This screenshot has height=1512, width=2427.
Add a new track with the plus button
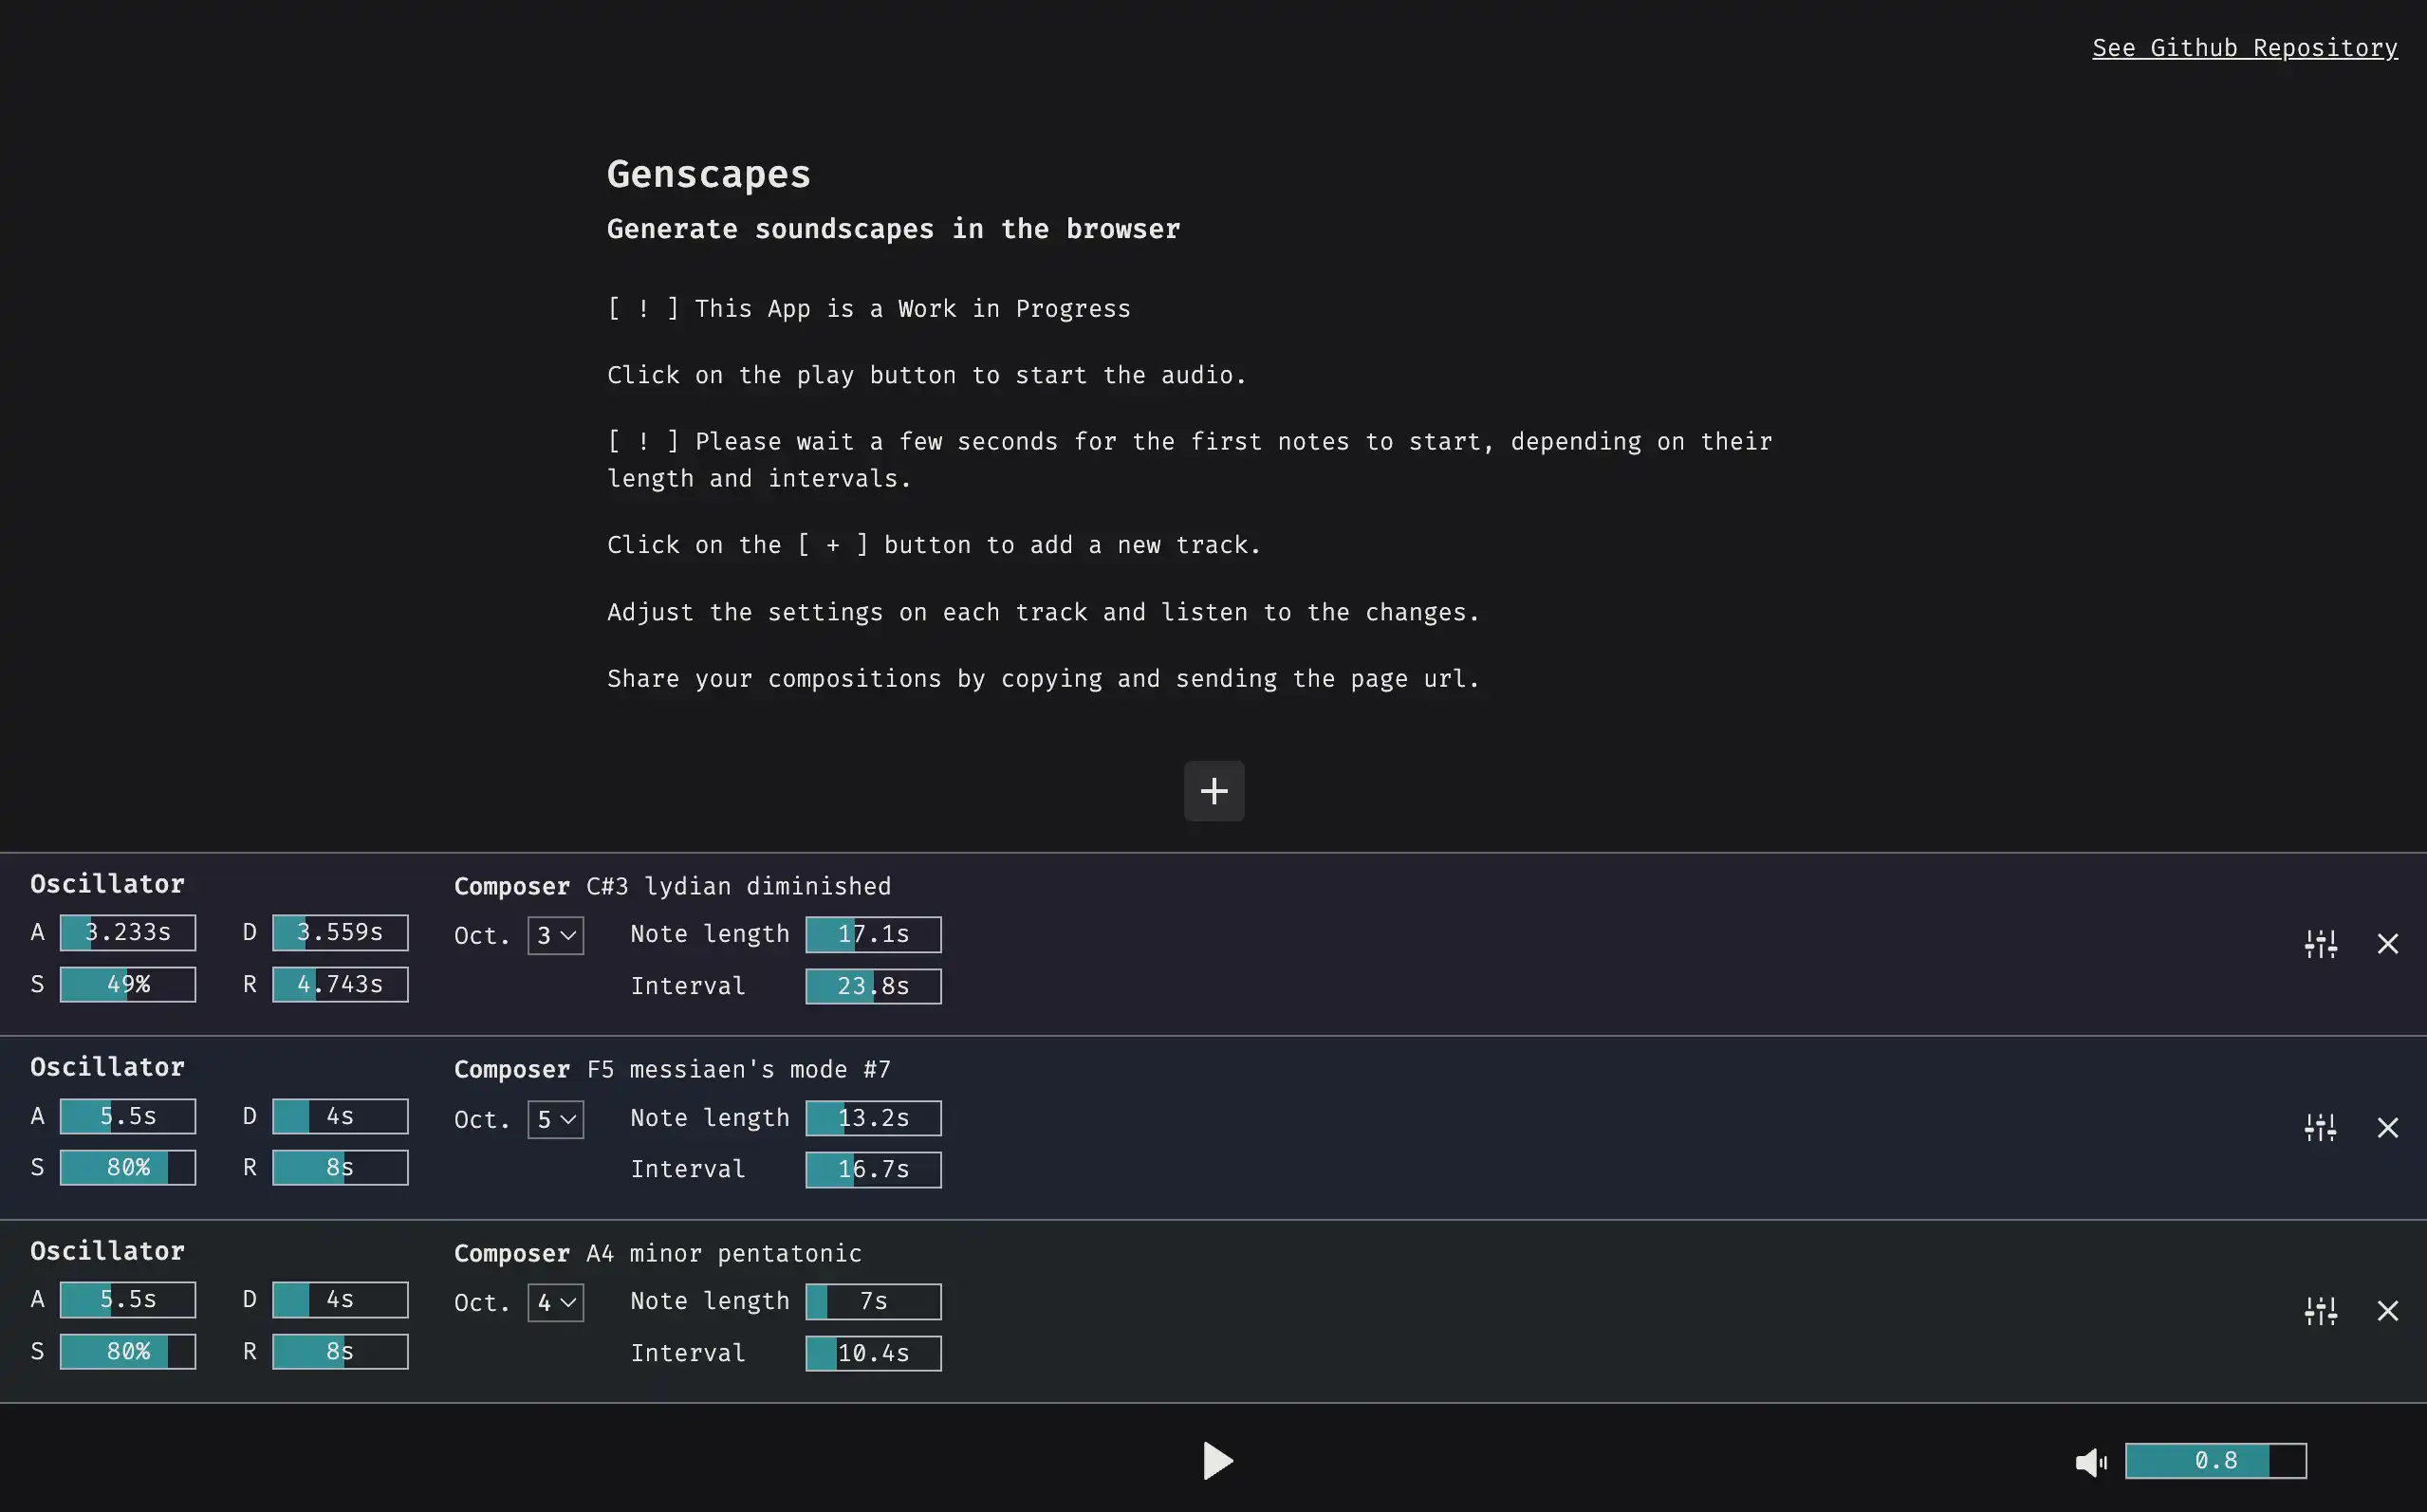tap(1213, 791)
